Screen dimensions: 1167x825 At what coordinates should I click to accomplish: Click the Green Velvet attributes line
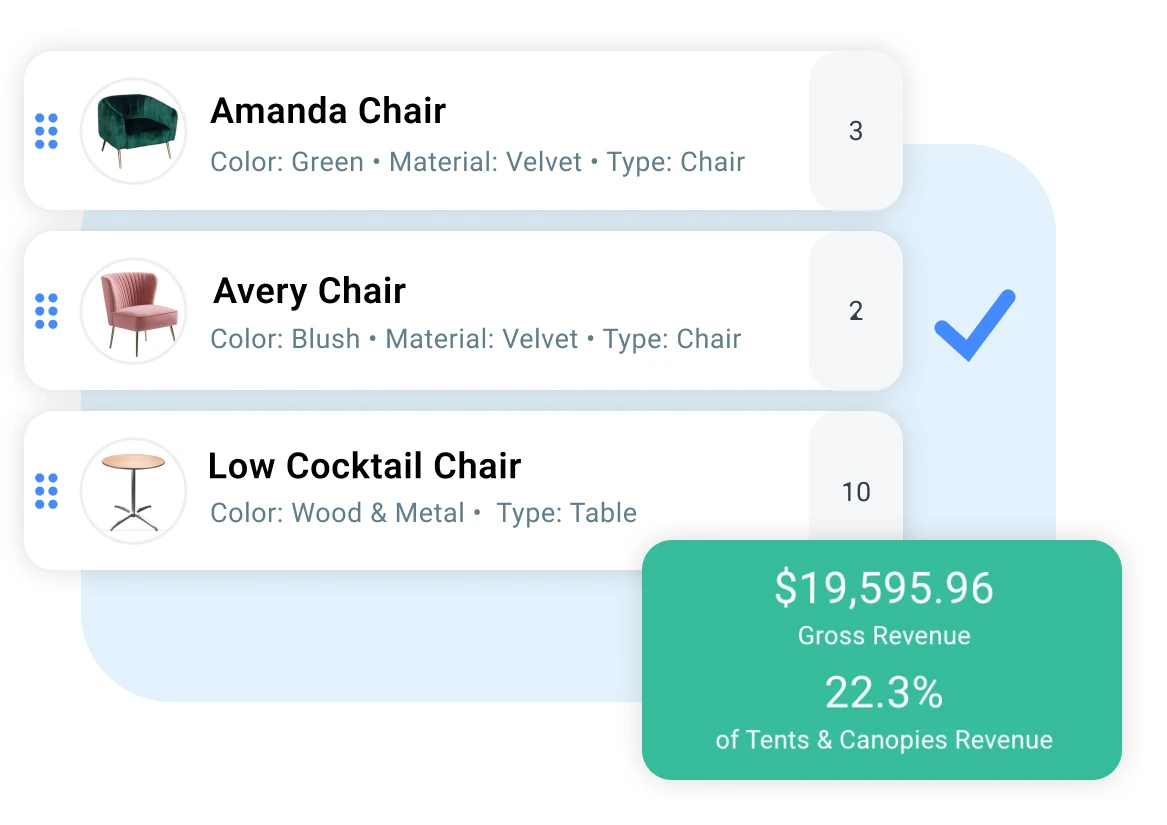tap(477, 162)
